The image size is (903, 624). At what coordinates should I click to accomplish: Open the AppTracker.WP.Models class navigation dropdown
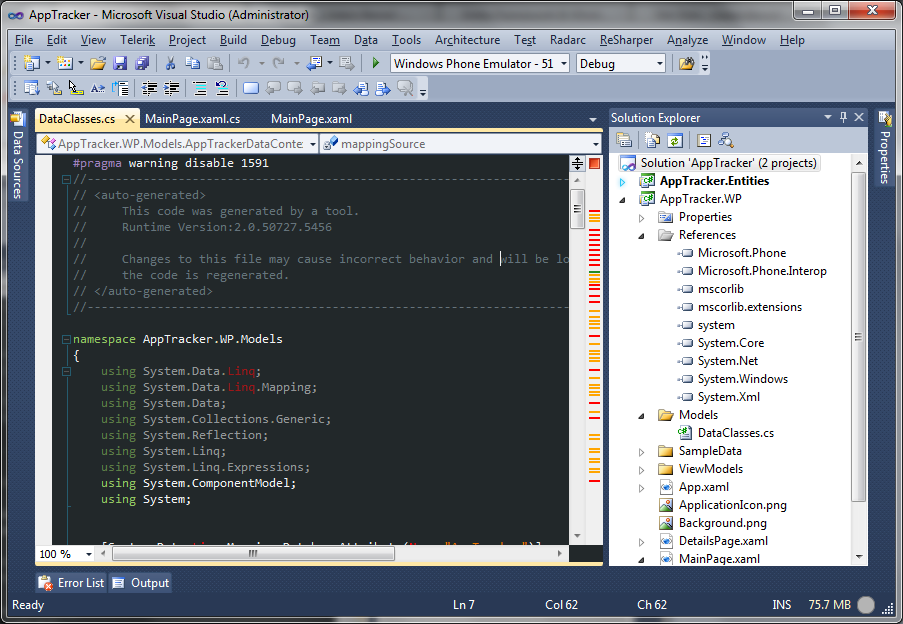pos(313,144)
